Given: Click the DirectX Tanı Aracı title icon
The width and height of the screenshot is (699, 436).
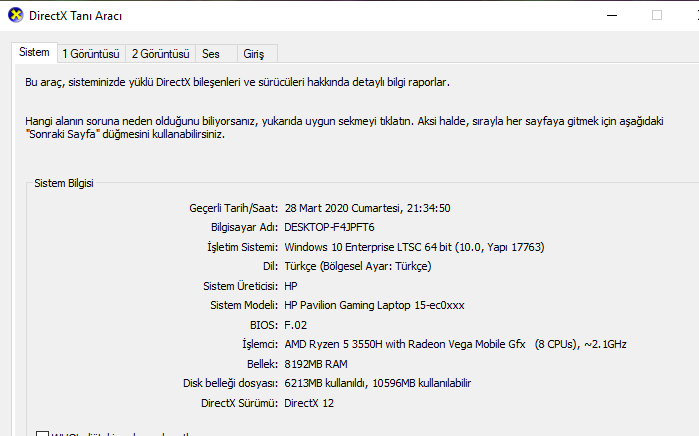Looking at the screenshot, I should coord(16,15).
